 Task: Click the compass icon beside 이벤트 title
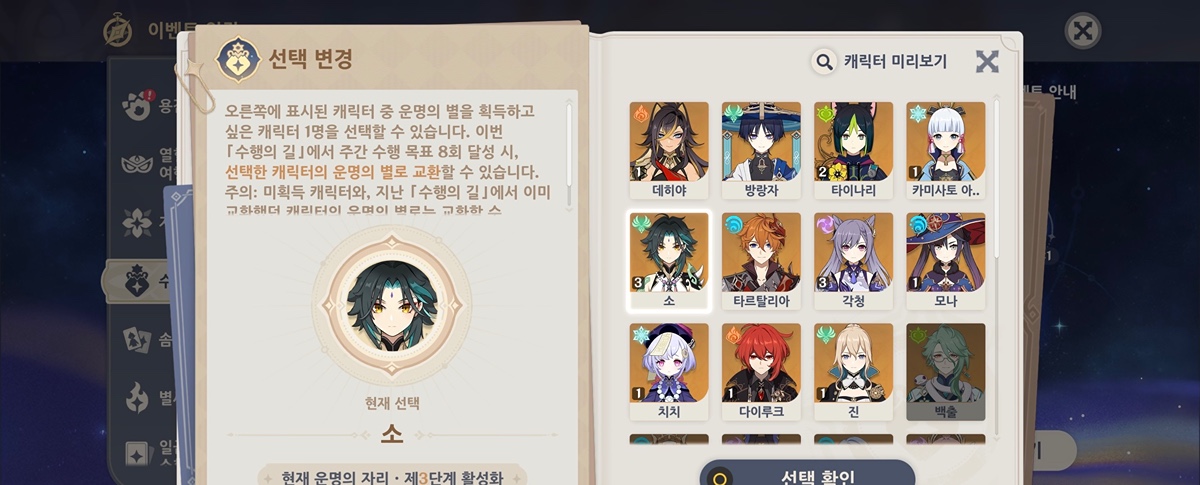coord(118,30)
